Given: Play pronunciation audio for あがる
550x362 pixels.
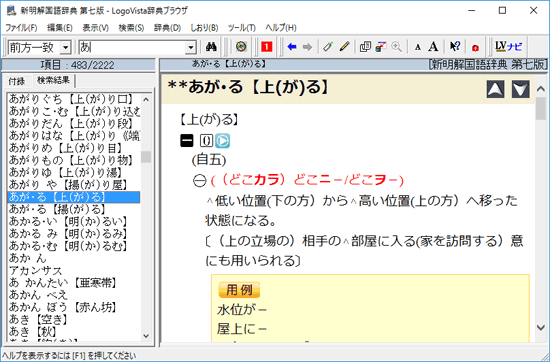Looking at the screenshot, I should click(222, 141).
